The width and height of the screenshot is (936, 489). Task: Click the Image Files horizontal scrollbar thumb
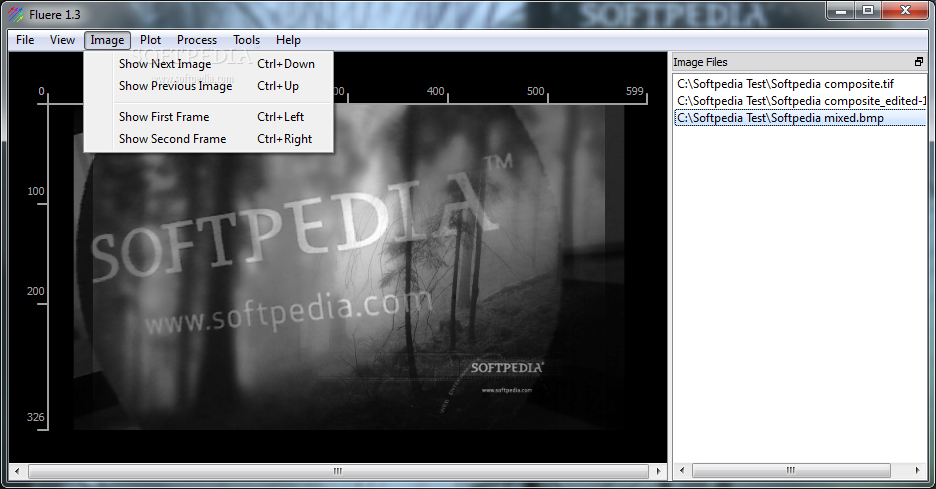pos(791,470)
